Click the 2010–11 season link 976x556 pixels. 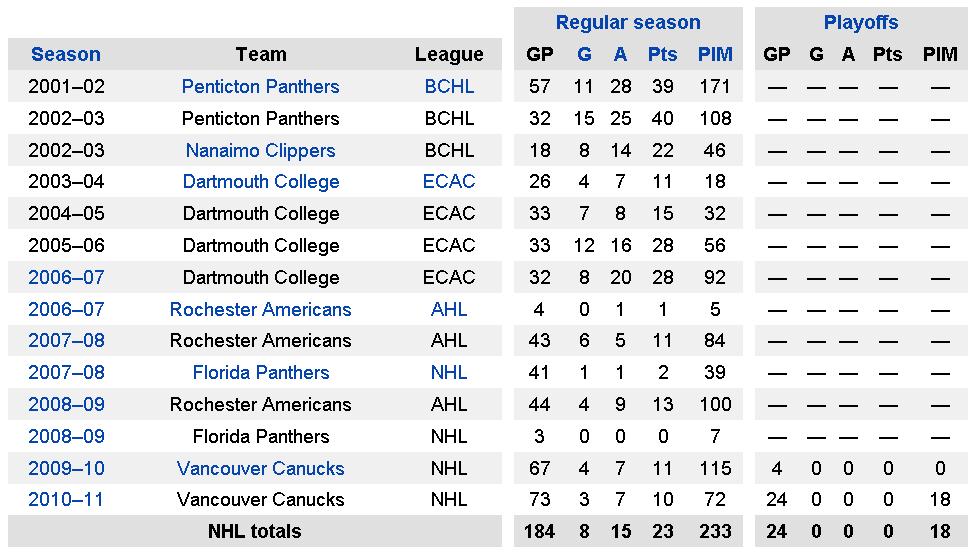66,499
